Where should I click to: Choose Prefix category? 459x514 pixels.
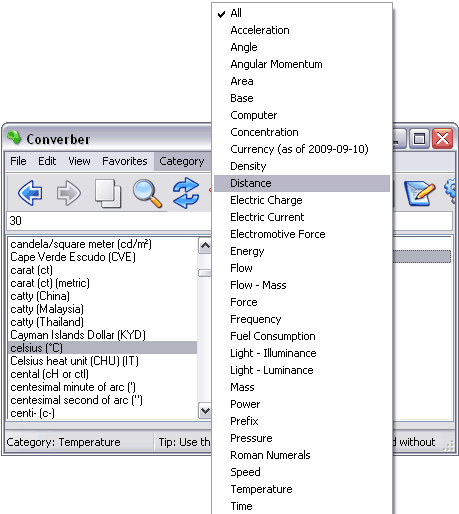point(302,421)
